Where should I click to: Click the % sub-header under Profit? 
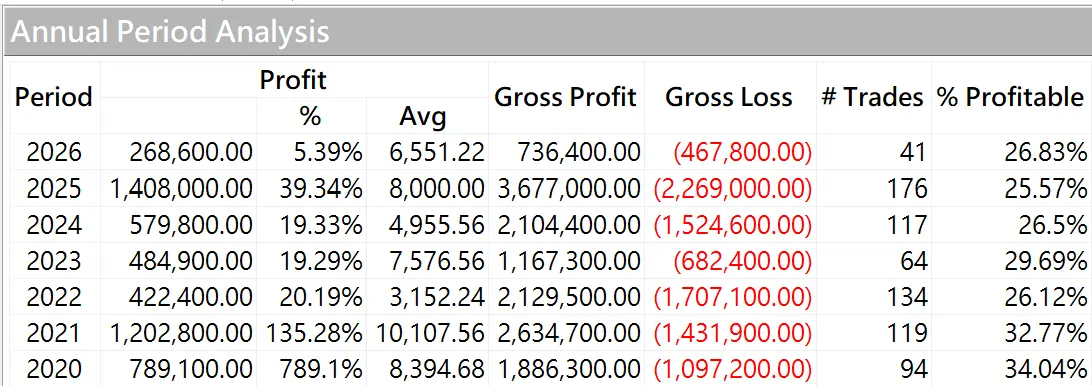[310, 117]
